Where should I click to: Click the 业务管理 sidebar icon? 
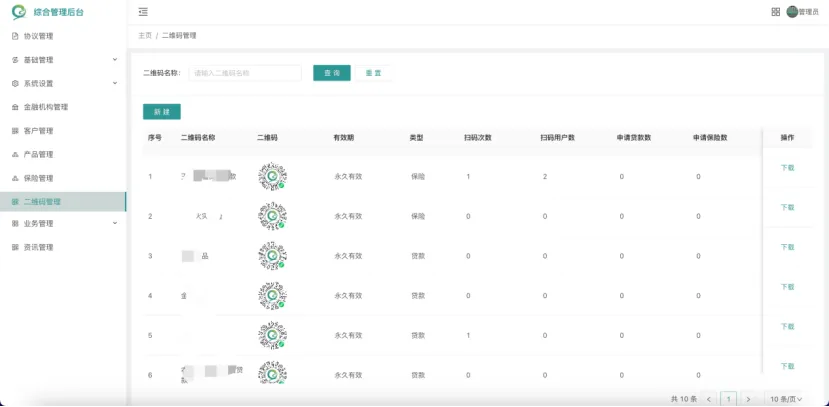(15, 224)
